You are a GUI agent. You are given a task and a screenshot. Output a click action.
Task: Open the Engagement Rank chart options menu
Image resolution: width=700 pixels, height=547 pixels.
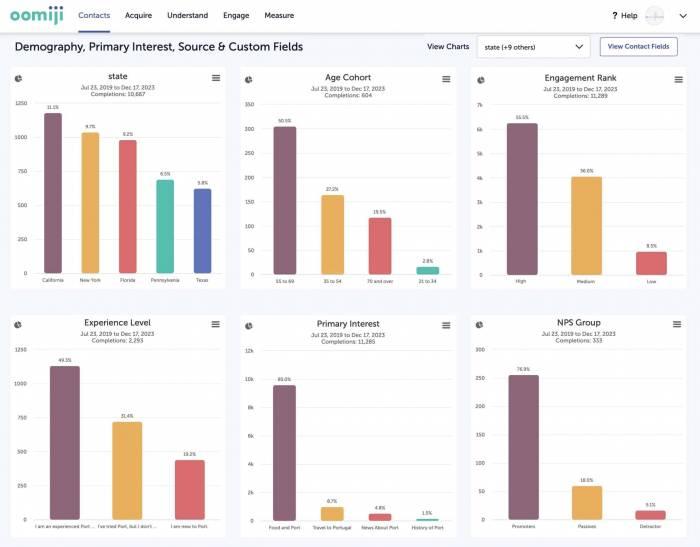click(x=677, y=78)
